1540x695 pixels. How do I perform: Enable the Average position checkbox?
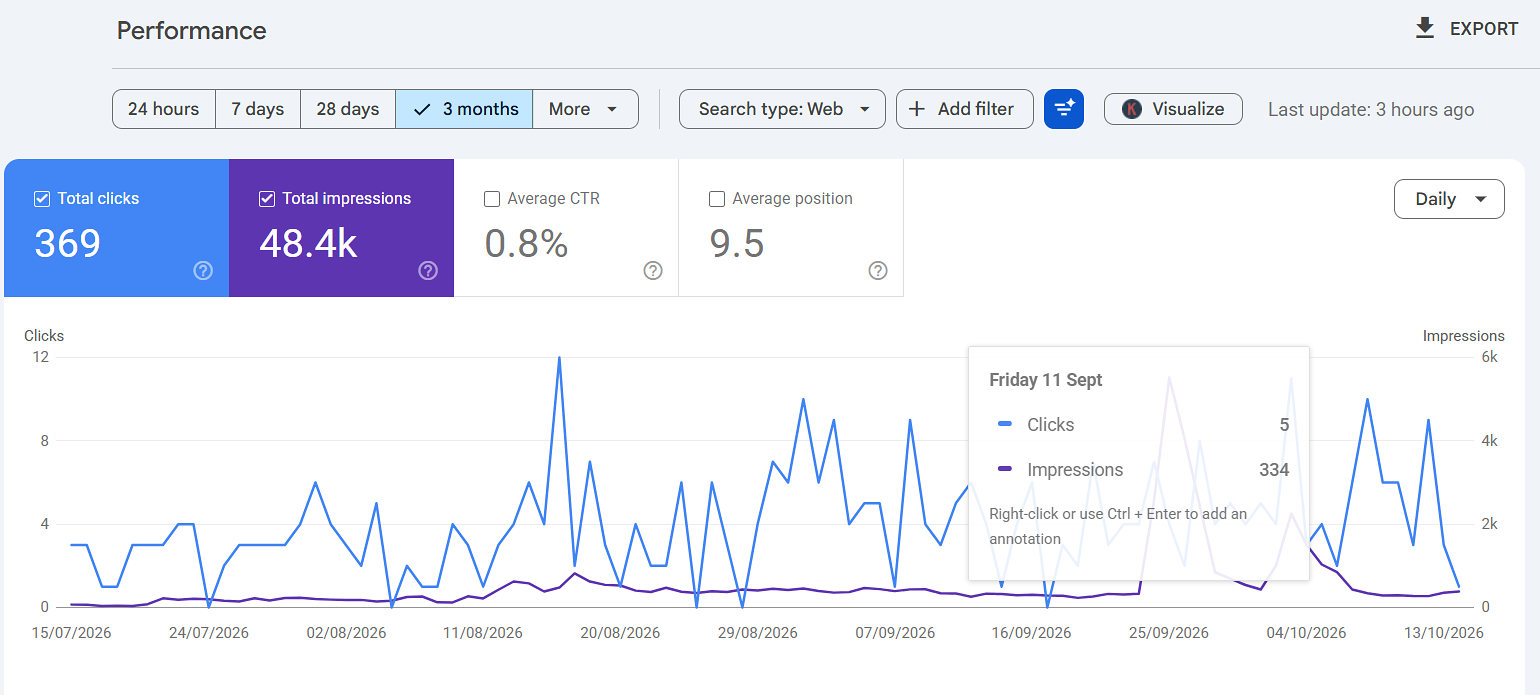(717, 199)
